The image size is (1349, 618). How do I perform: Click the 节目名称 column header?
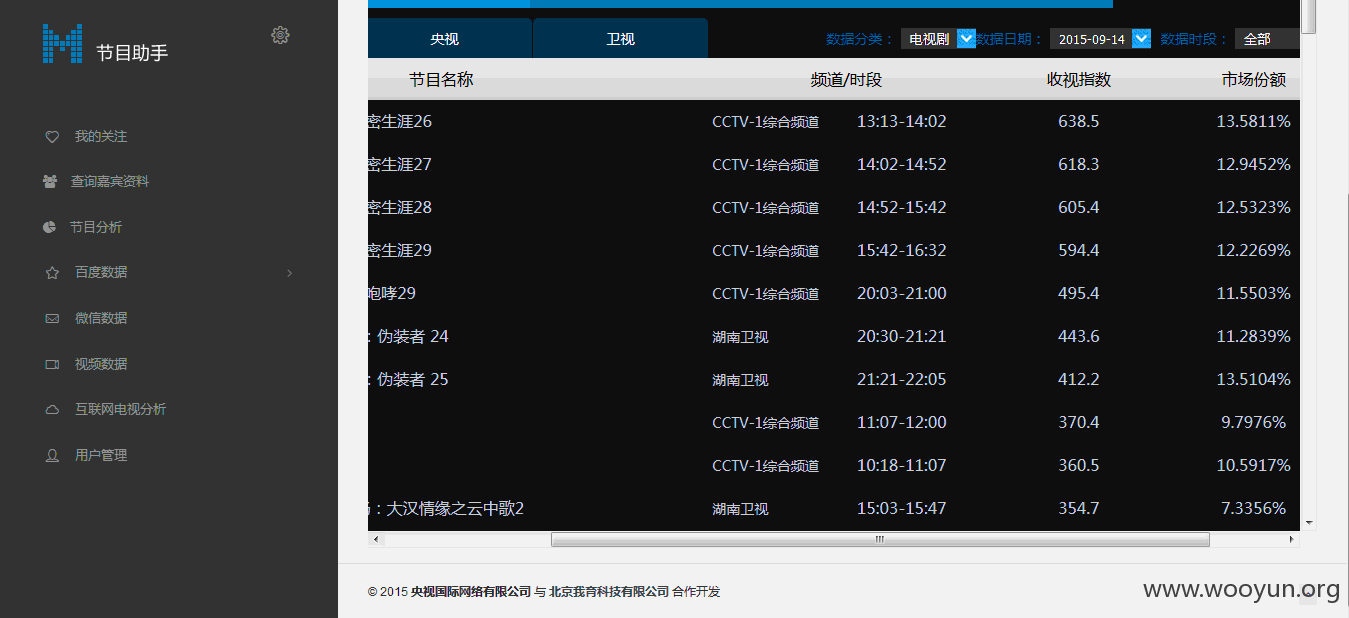(x=441, y=80)
